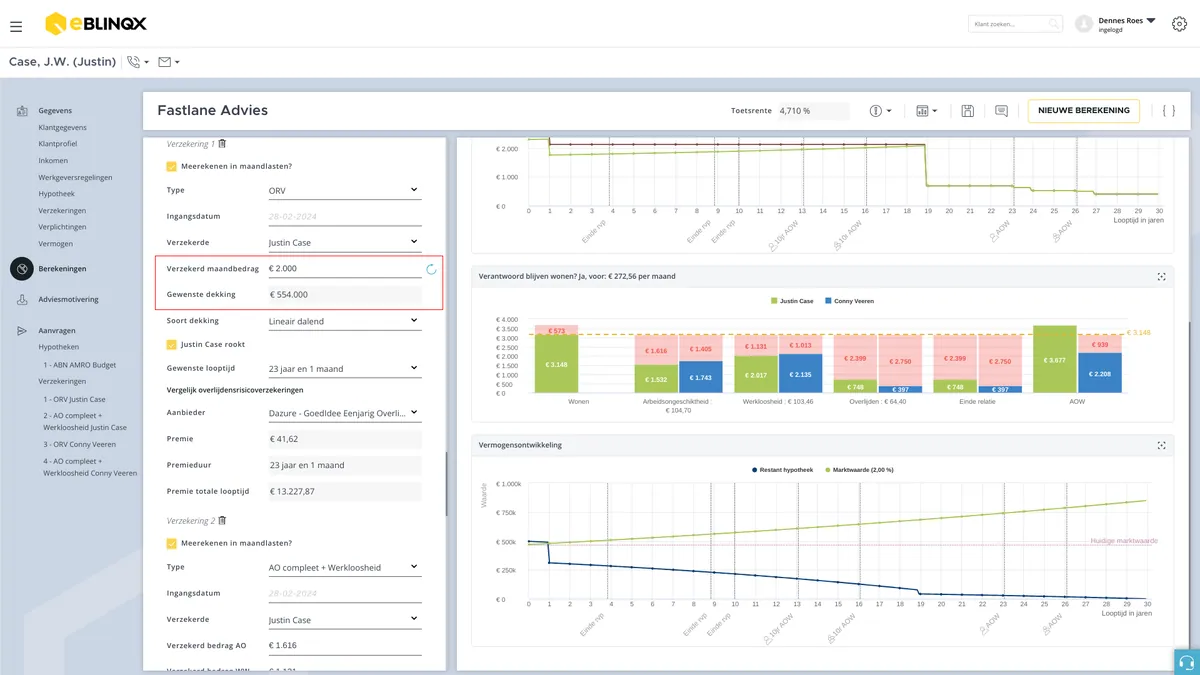Open Inkomen section in sidebar
The height and width of the screenshot is (675, 1200).
tap(53, 161)
